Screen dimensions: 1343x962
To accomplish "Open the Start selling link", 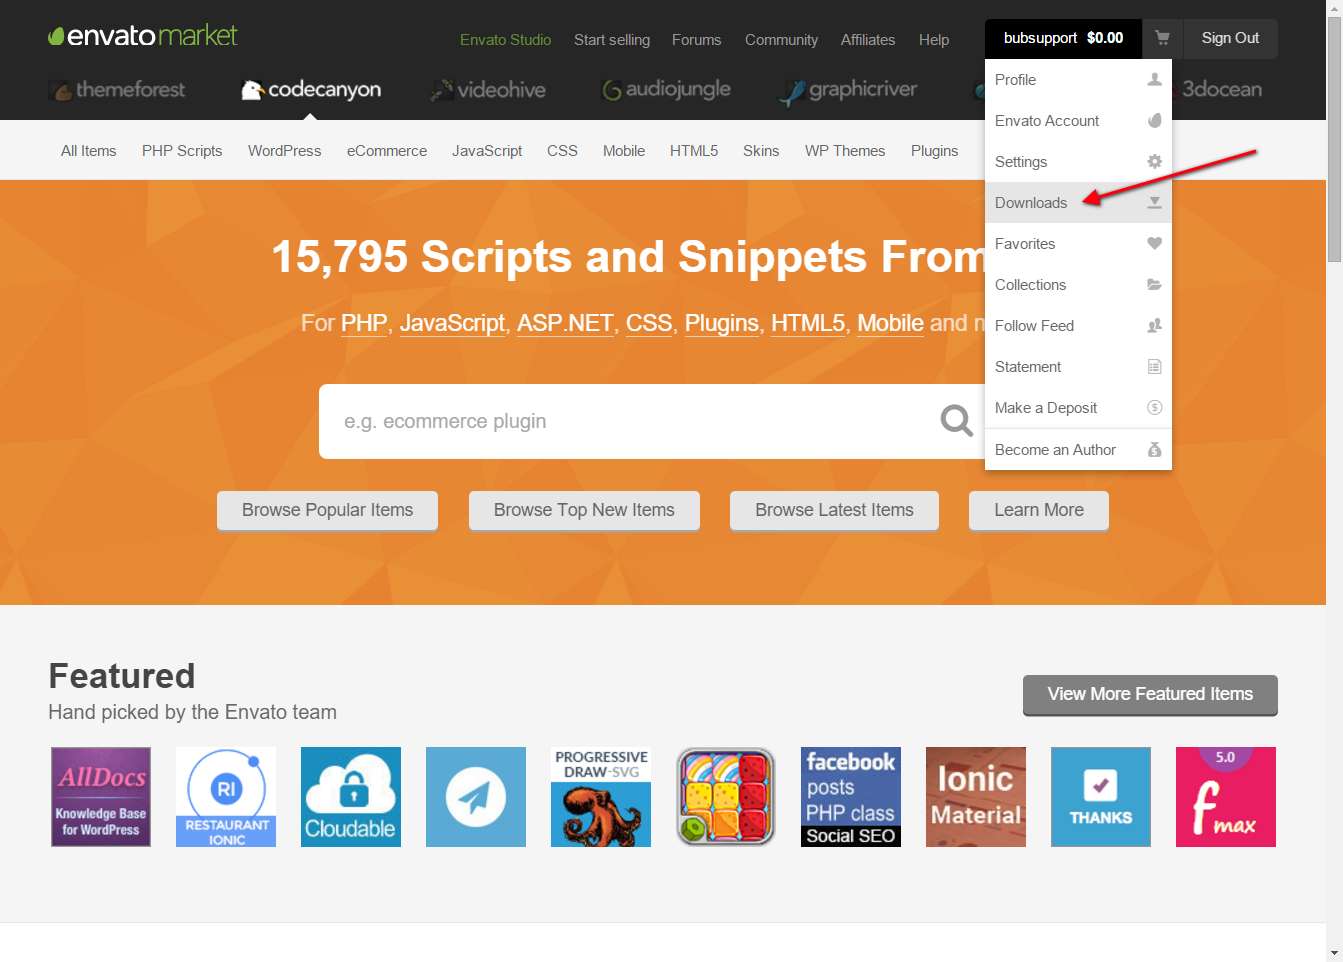I will point(612,40).
